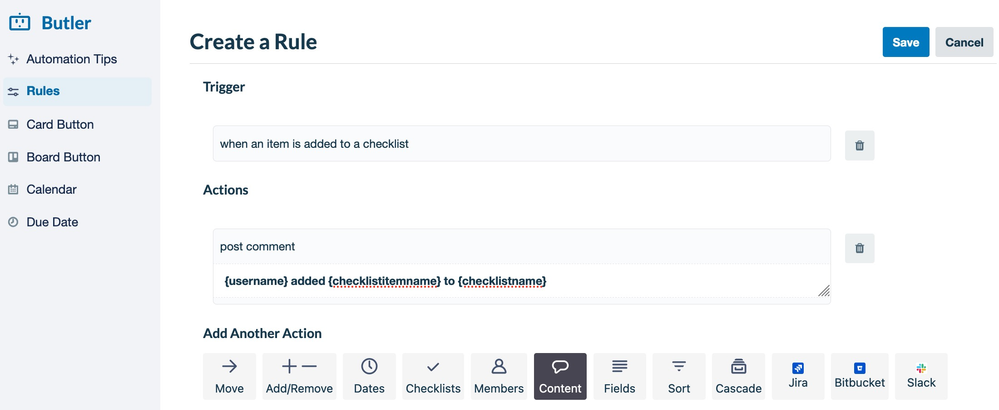Open the Jira actions category
999x410 pixels.
pos(798,376)
